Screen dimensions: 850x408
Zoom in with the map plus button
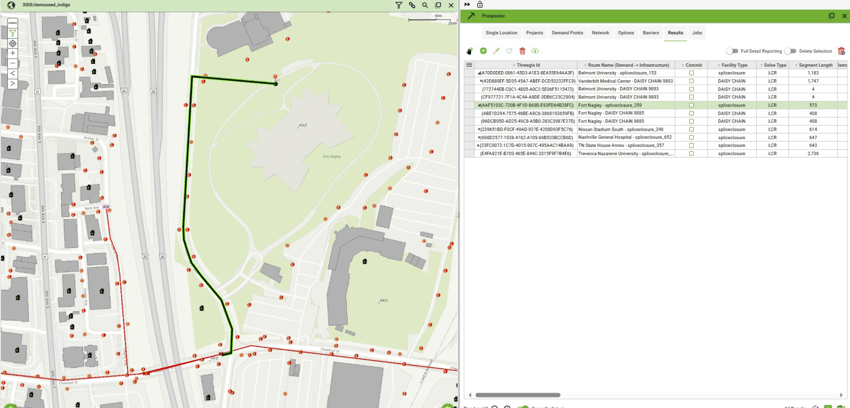coord(12,53)
